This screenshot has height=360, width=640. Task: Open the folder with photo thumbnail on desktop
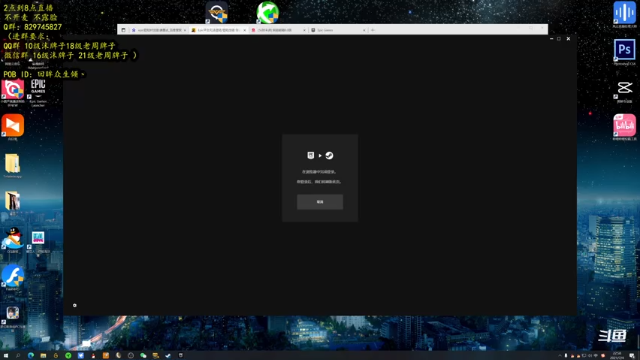[12, 201]
